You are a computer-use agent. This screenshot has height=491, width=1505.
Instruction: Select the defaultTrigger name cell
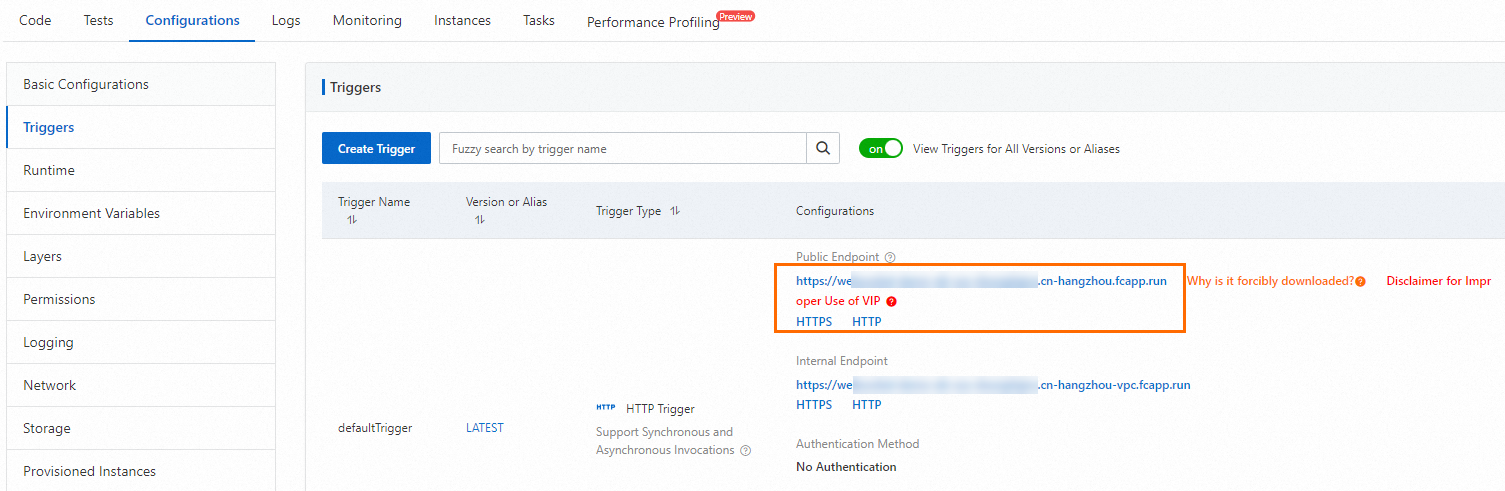tap(375, 428)
